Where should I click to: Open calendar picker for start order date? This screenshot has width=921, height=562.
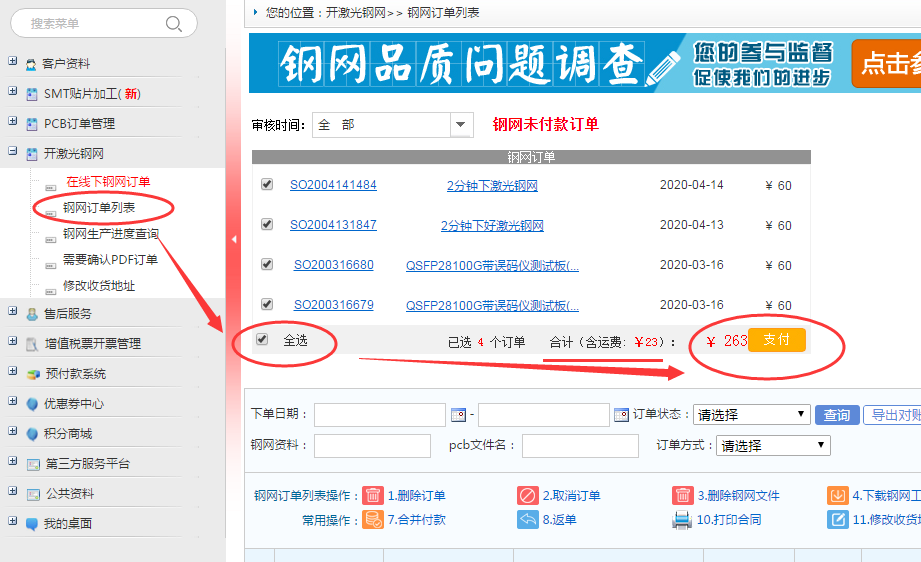(459, 415)
